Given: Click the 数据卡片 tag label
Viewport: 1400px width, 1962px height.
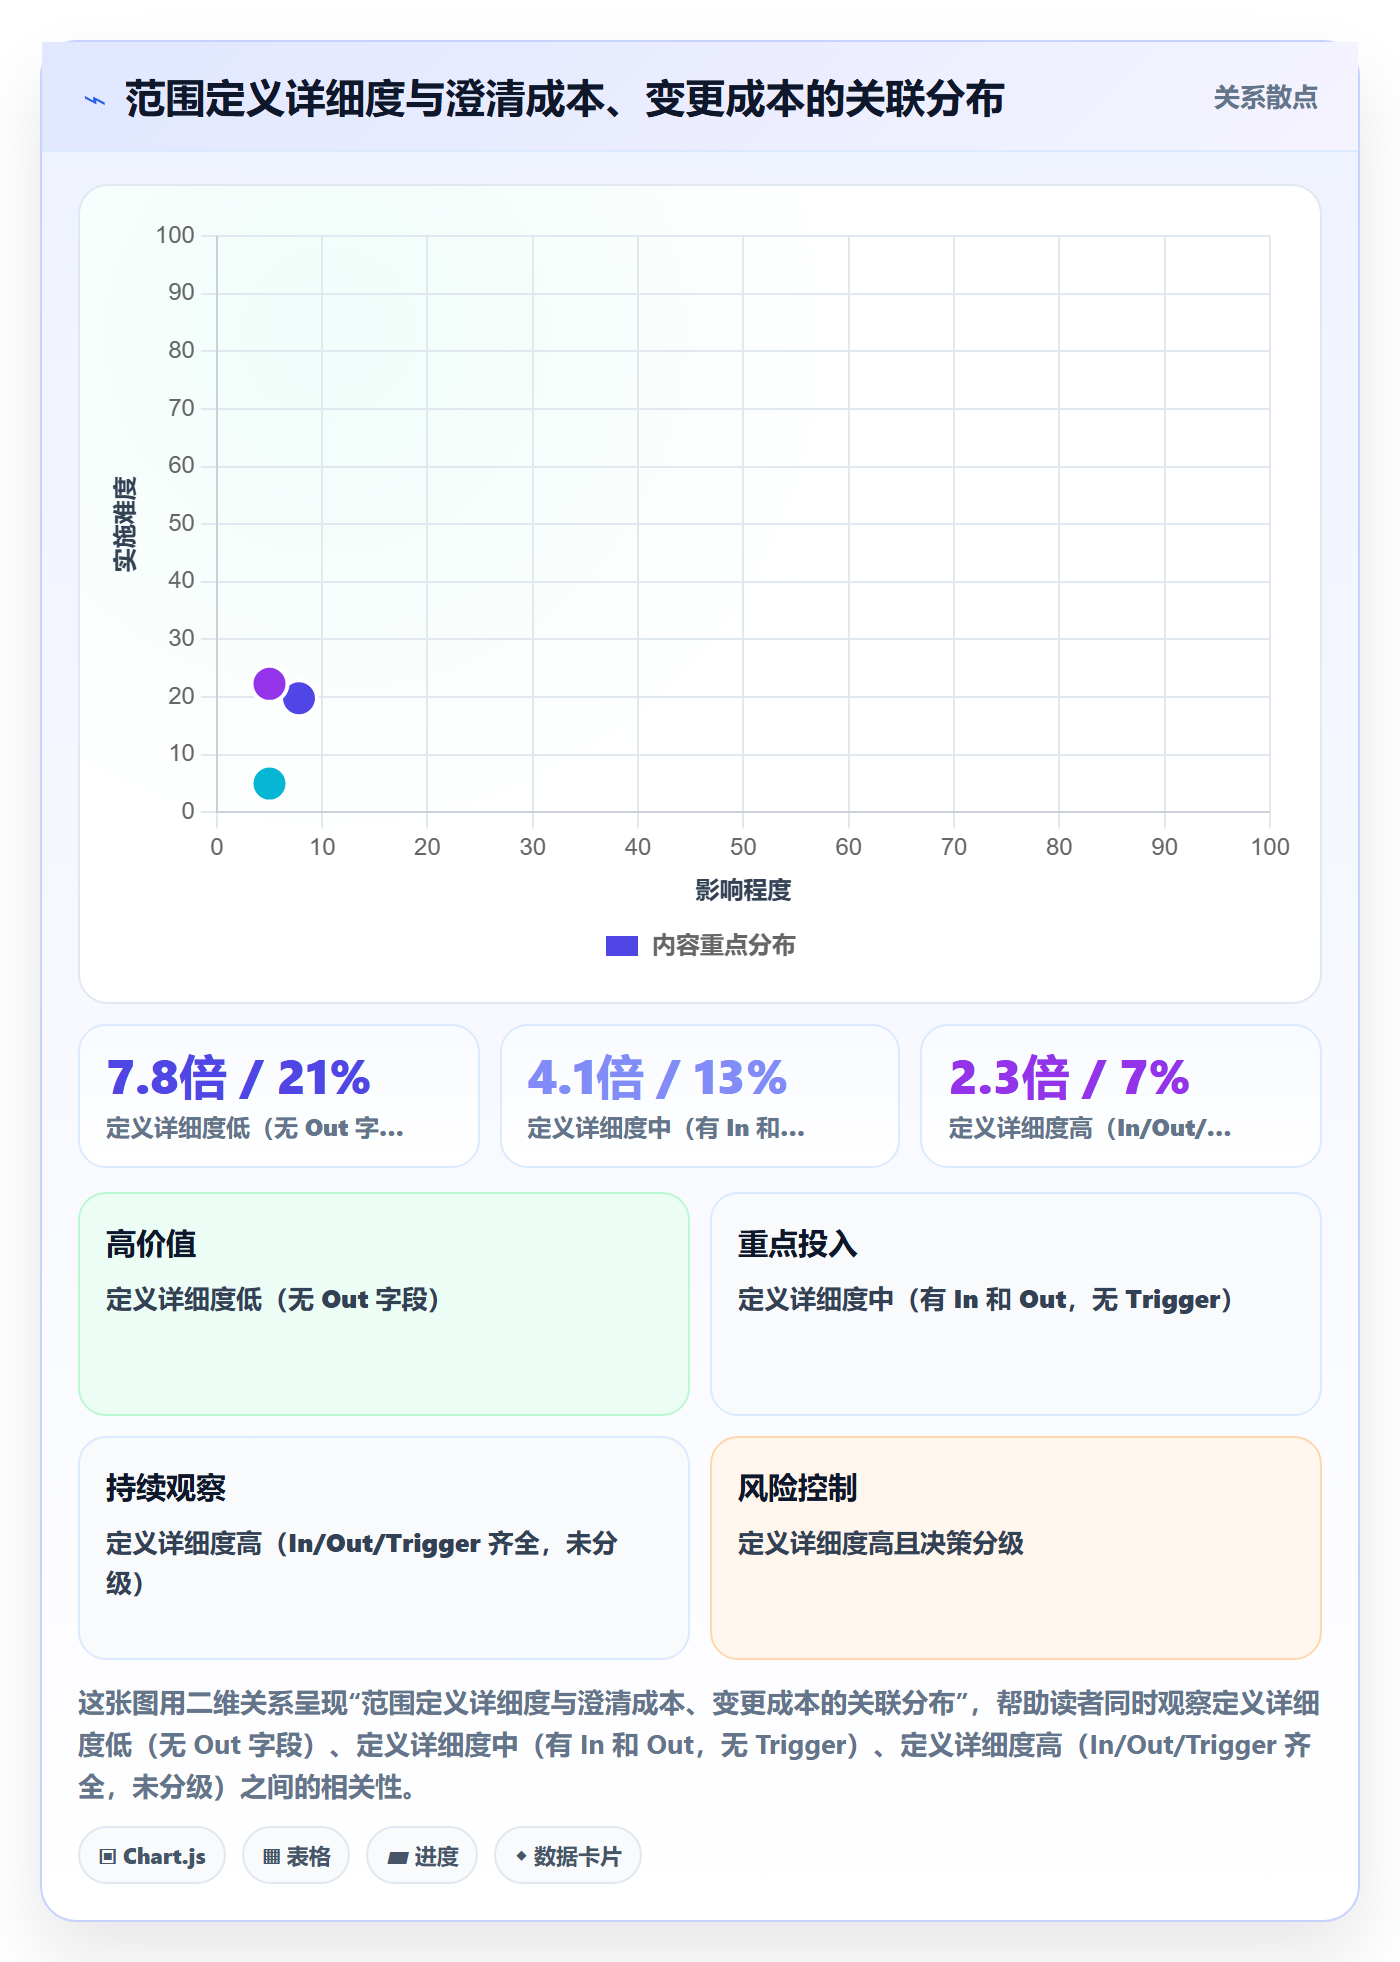Looking at the screenshot, I should [577, 1857].
